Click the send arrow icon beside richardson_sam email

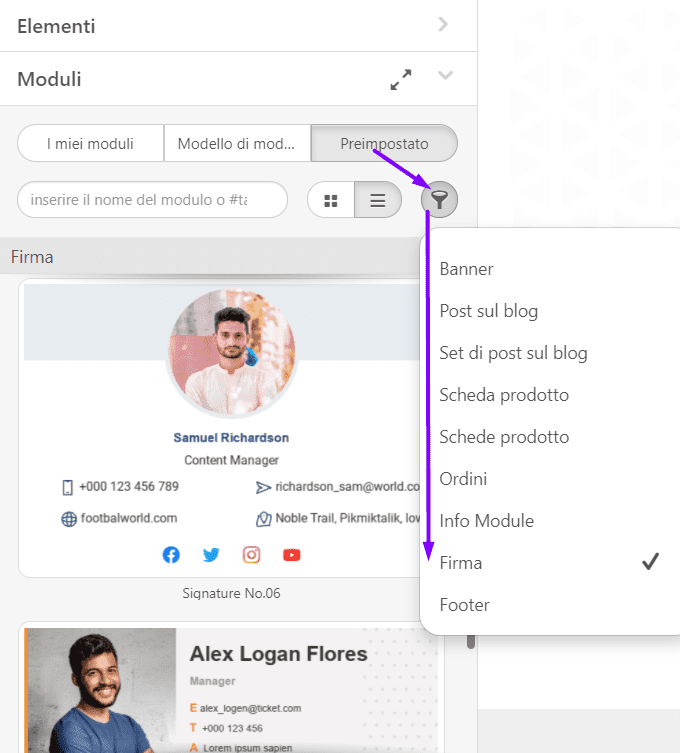pyautogui.click(x=263, y=488)
